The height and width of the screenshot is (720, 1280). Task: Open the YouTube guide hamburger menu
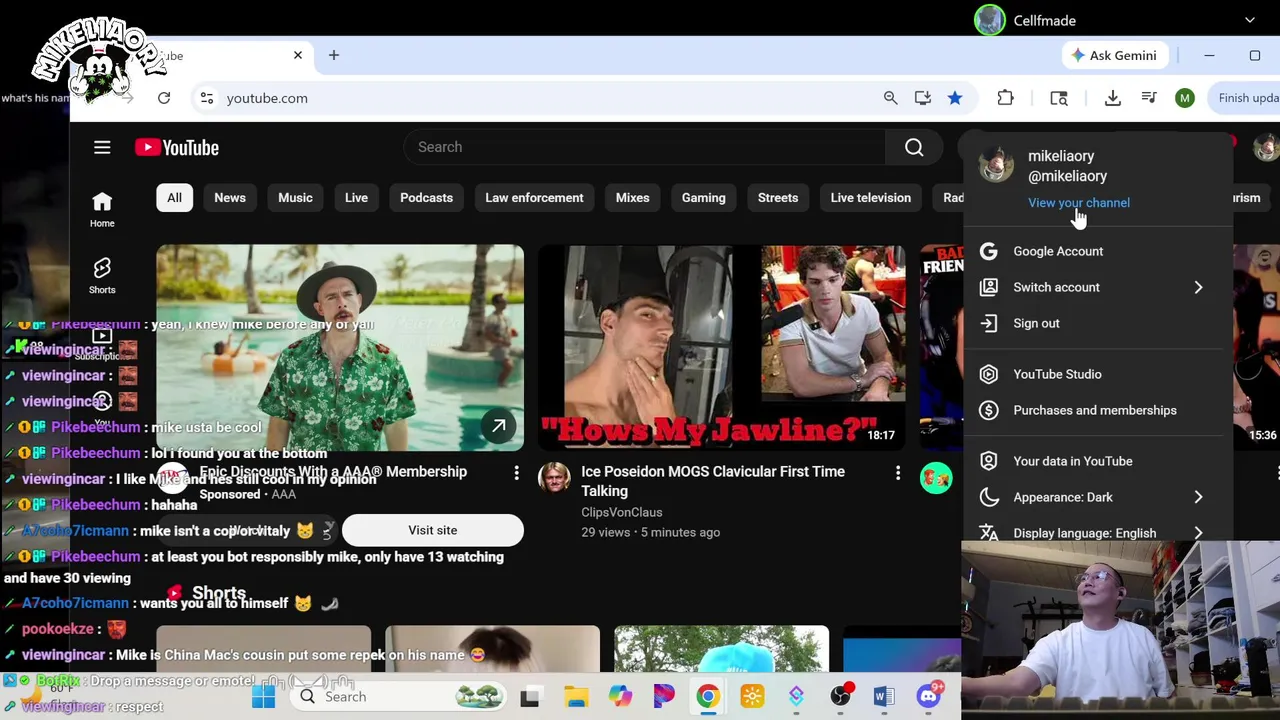(x=102, y=148)
